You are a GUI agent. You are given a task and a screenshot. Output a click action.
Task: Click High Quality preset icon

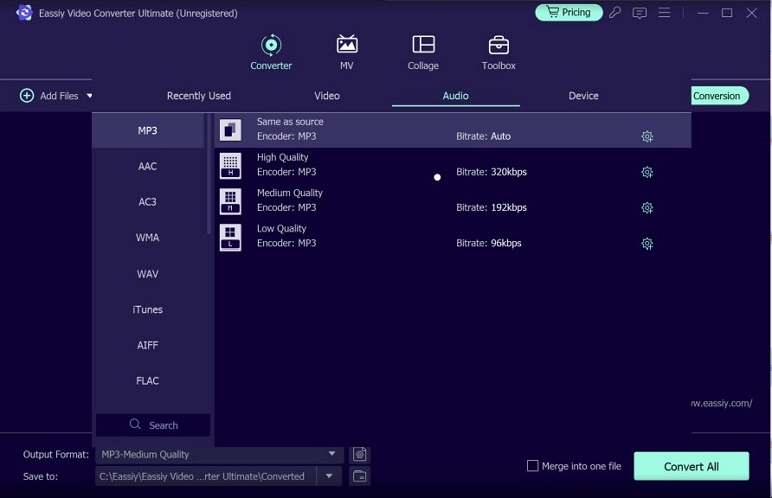(x=230, y=166)
